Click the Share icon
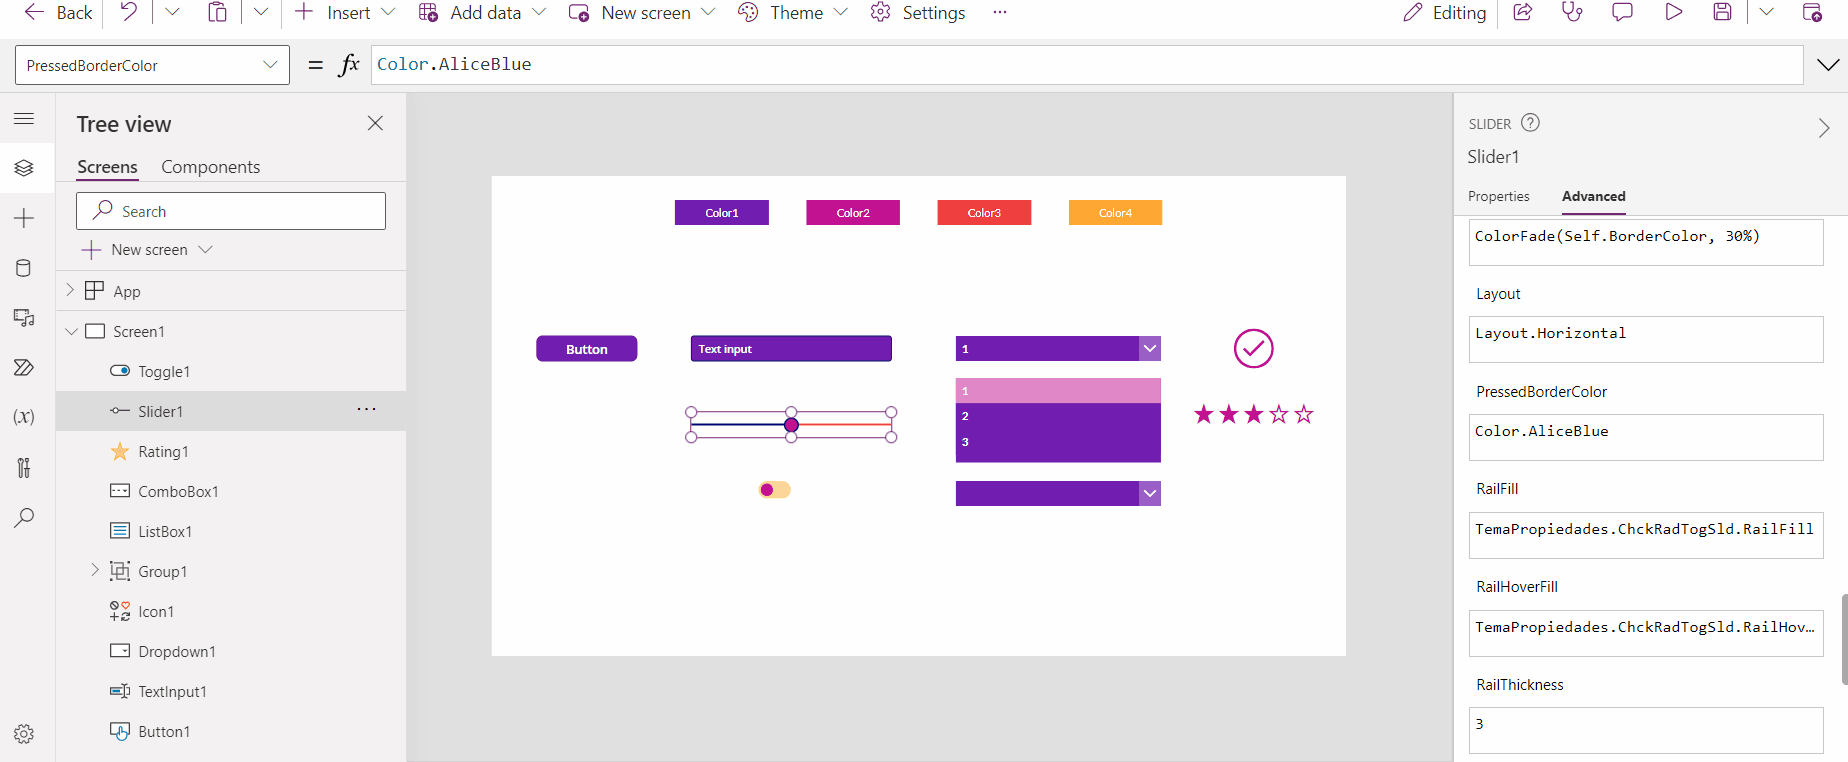 (x=1523, y=12)
